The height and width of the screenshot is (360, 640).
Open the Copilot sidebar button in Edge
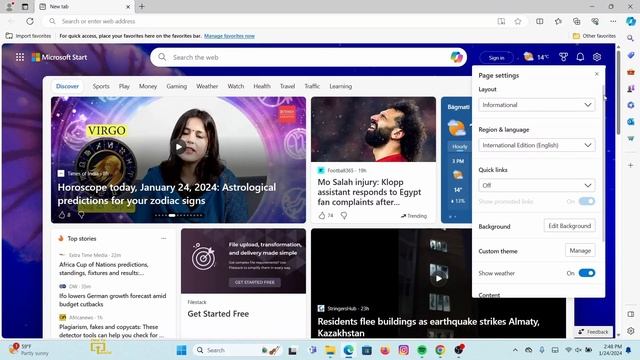tap(631, 21)
